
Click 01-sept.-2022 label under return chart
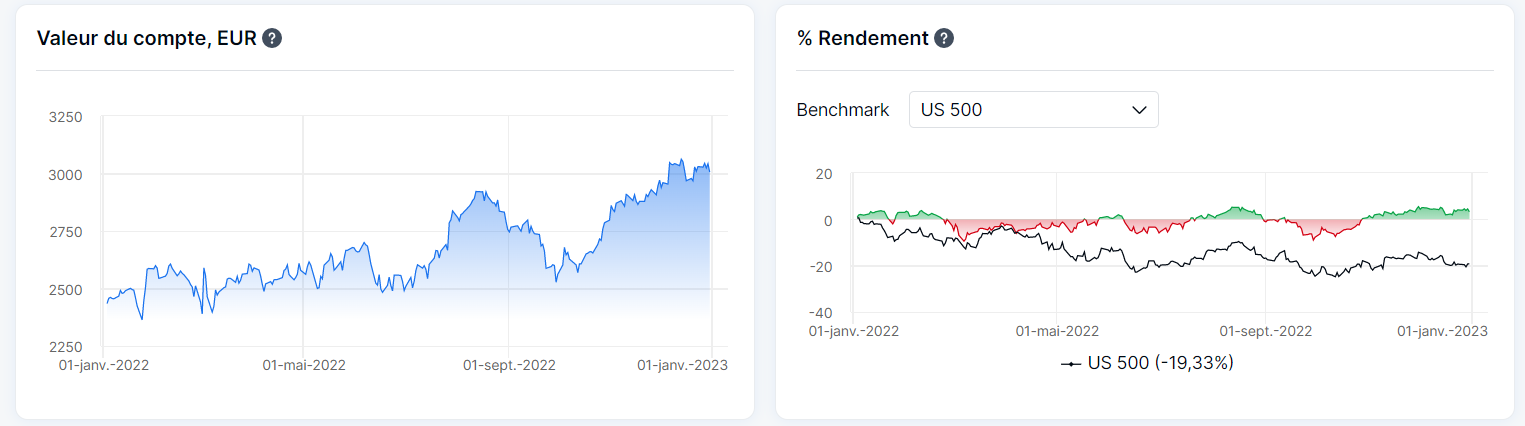pyautogui.click(x=1266, y=331)
